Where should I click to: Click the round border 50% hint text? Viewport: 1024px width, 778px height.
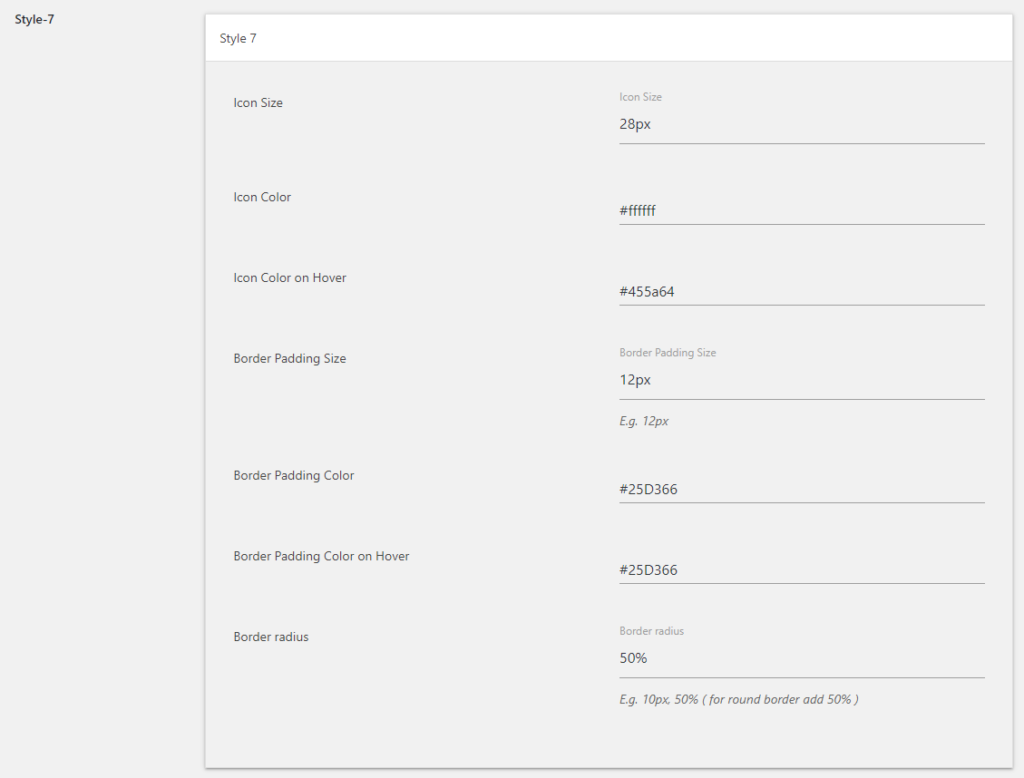coord(739,700)
